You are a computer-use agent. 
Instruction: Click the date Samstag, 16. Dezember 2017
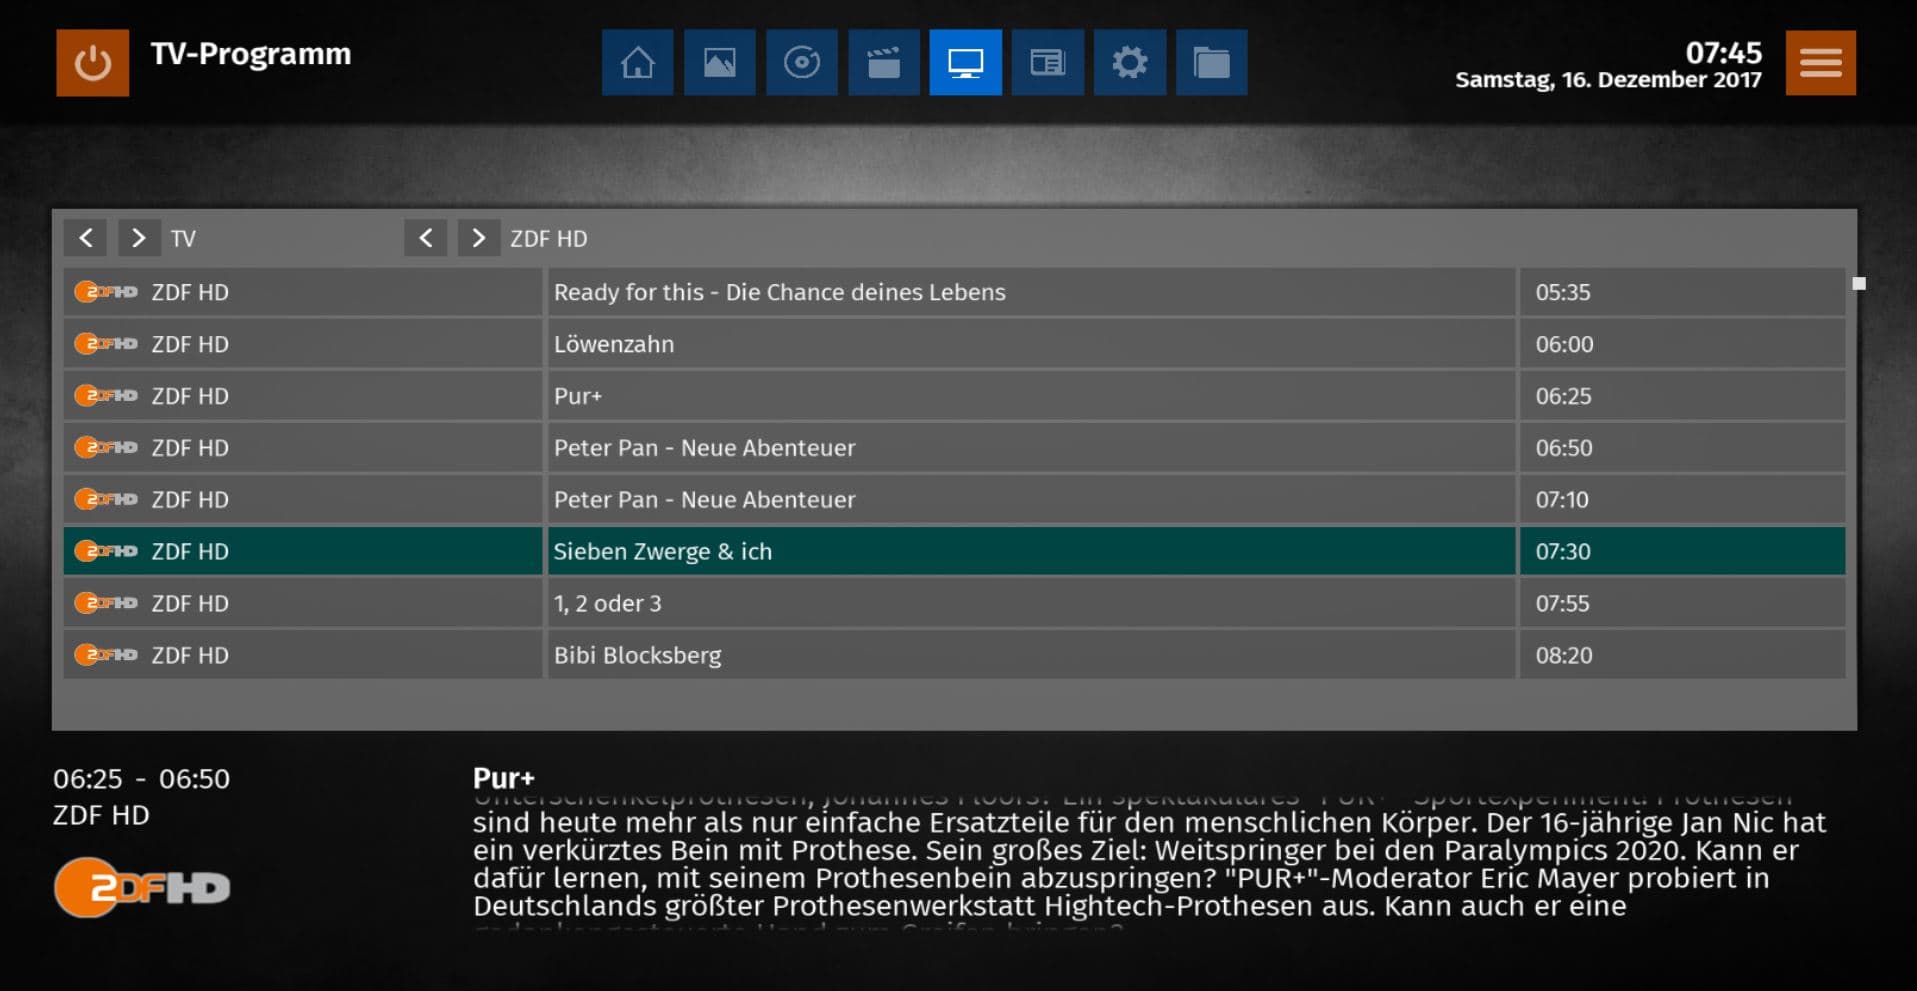1608,80
